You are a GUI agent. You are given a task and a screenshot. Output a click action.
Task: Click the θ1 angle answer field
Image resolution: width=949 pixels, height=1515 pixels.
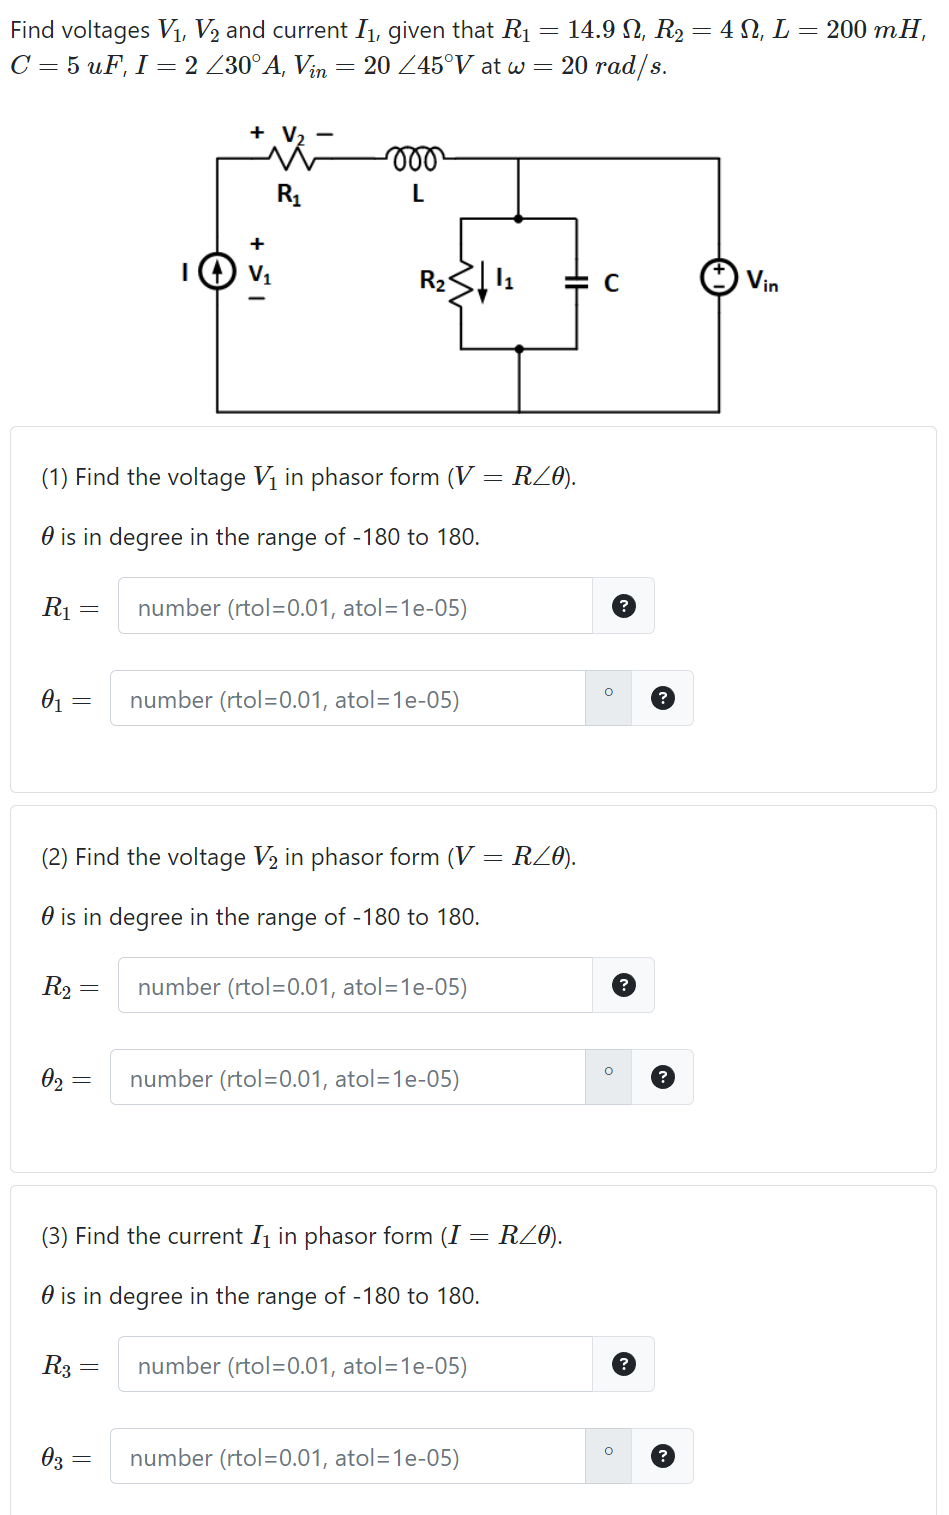pos(347,698)
